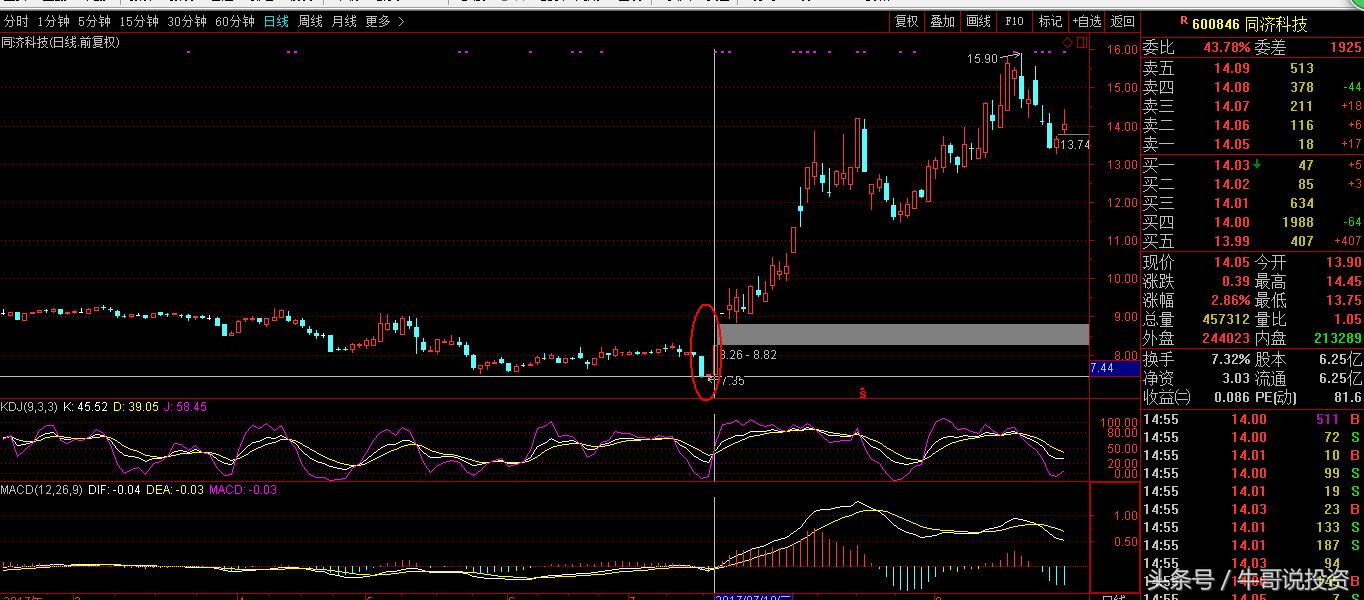The height and width of the screenshot is (600, 1364).
Task: Select the 15分钟 chart period
Action: [139, 21]
